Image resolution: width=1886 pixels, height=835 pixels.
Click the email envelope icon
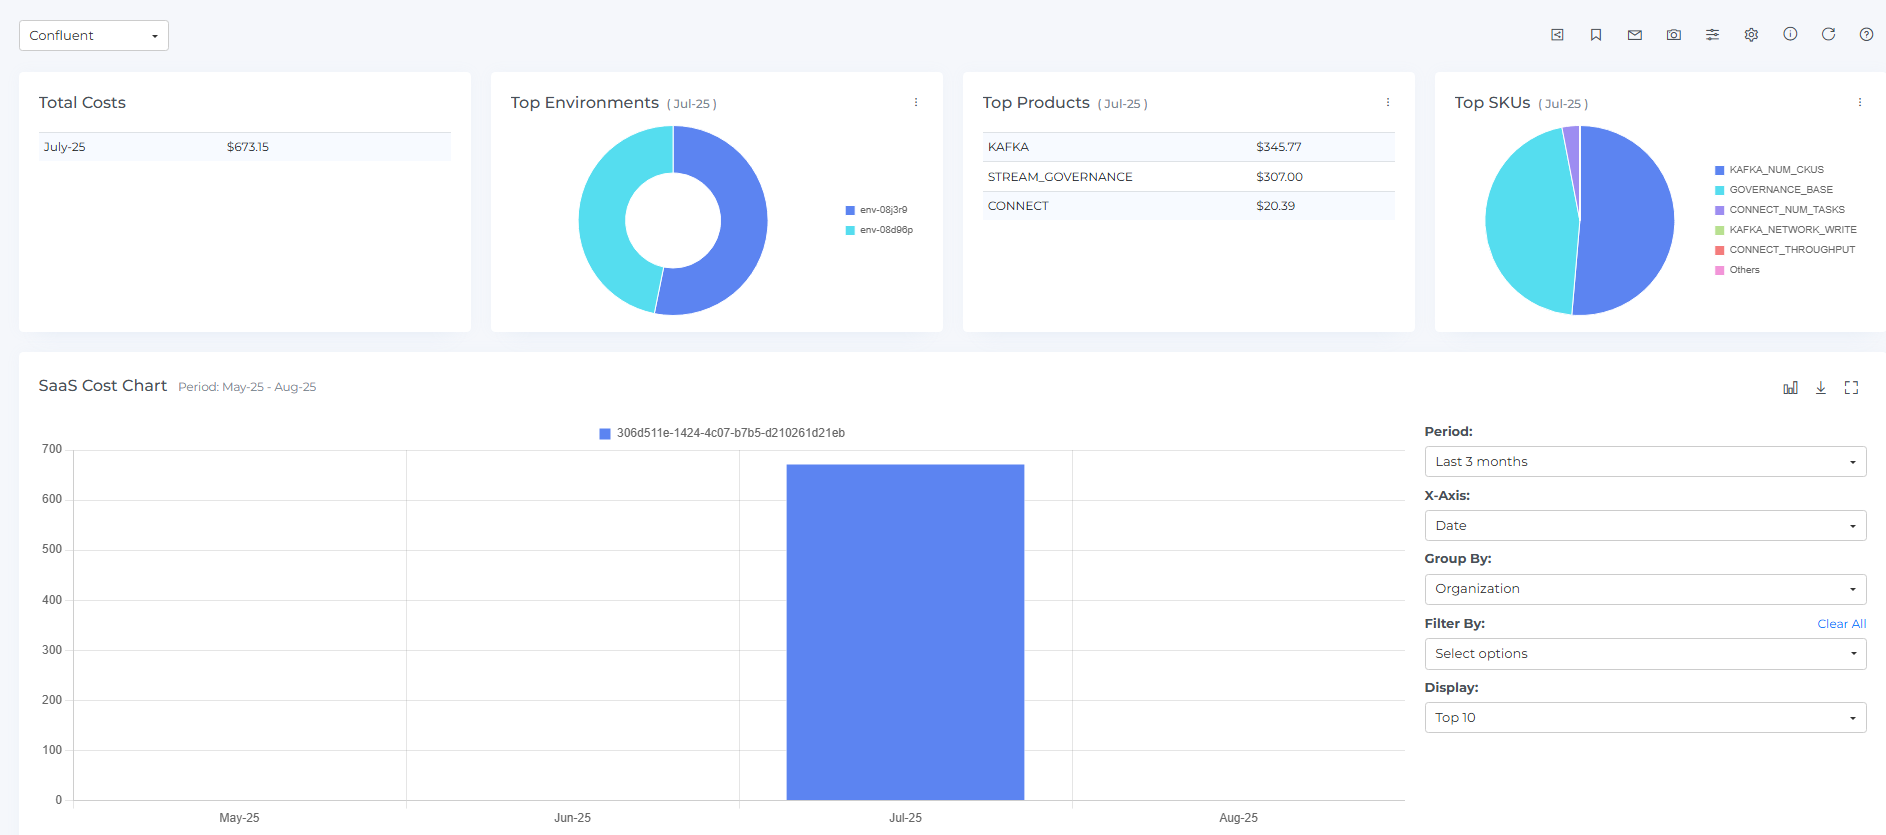coord(1635,35)
